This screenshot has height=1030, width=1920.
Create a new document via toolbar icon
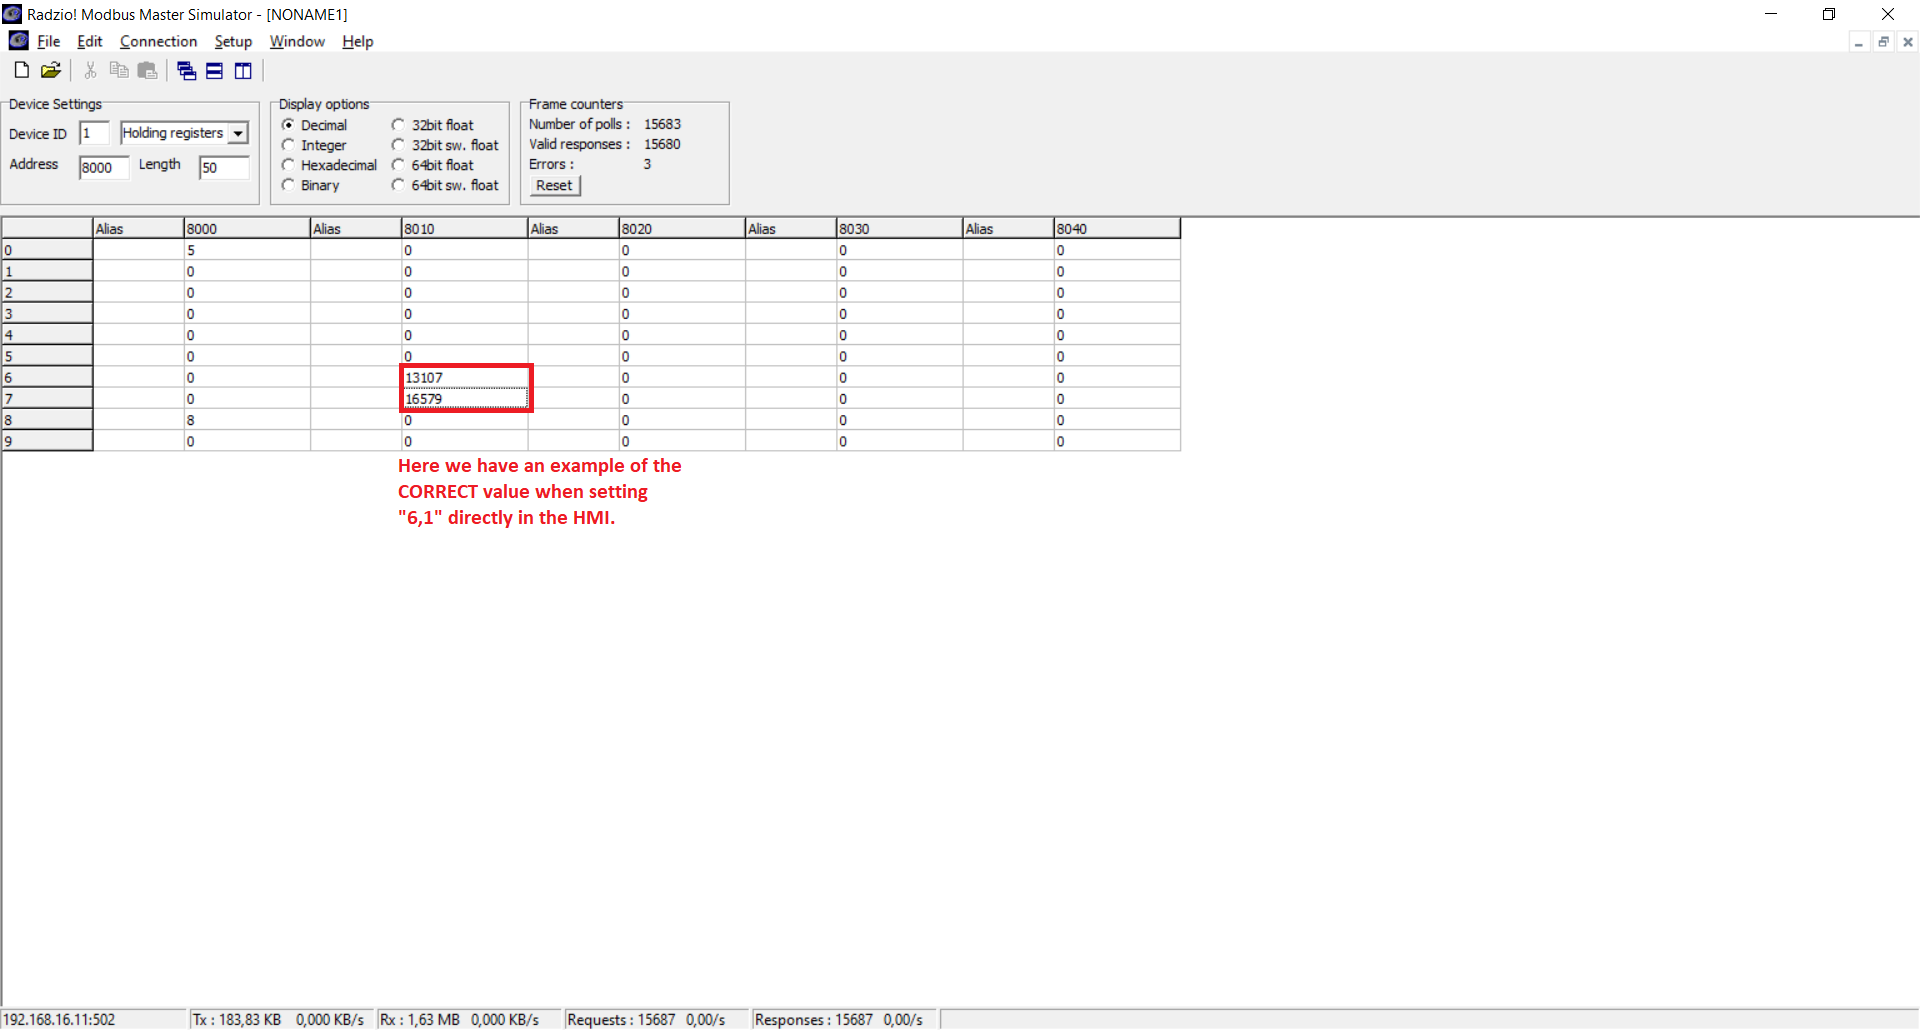coord(20,70)
